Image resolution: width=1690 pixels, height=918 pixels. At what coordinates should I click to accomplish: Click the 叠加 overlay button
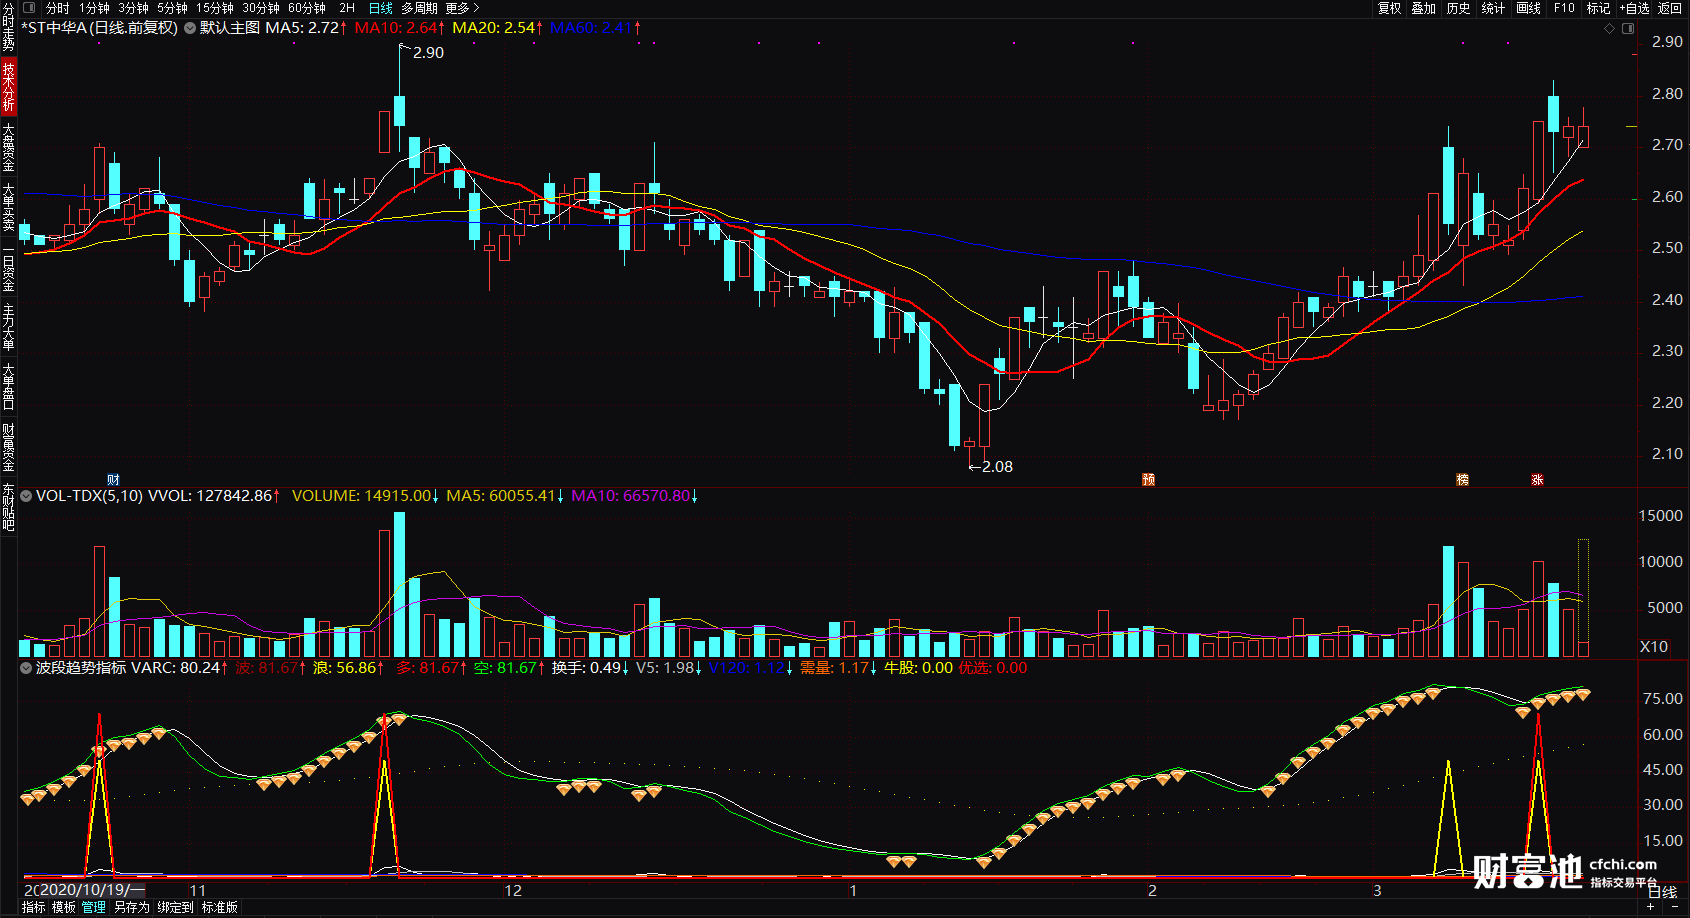coord(1424,8)
